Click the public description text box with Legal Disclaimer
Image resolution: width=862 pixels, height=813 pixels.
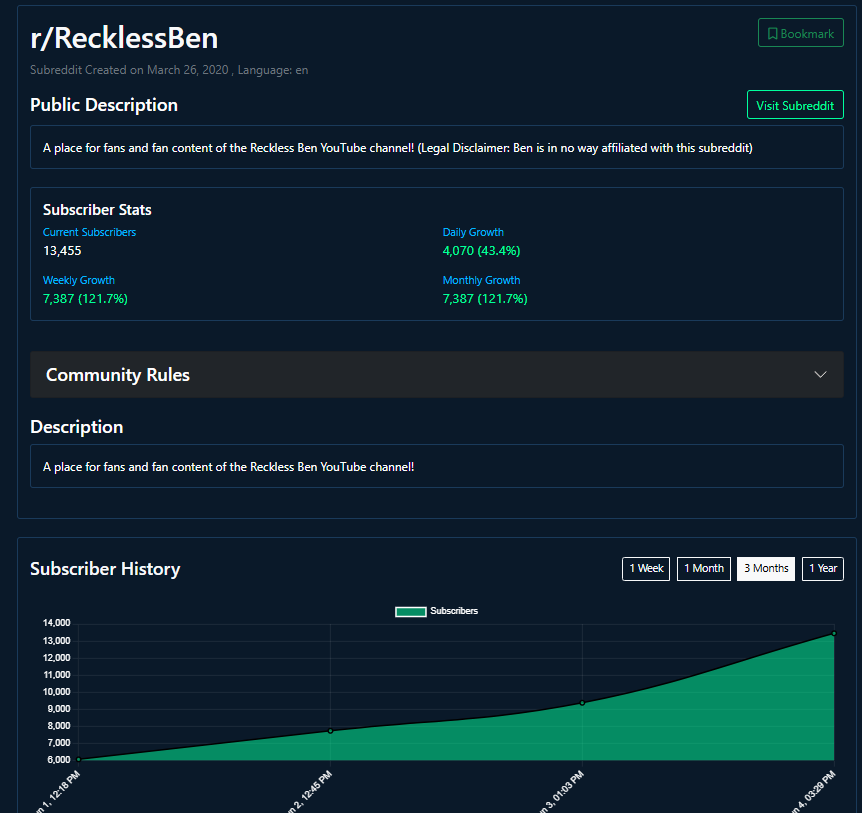(x=436, y=147)
